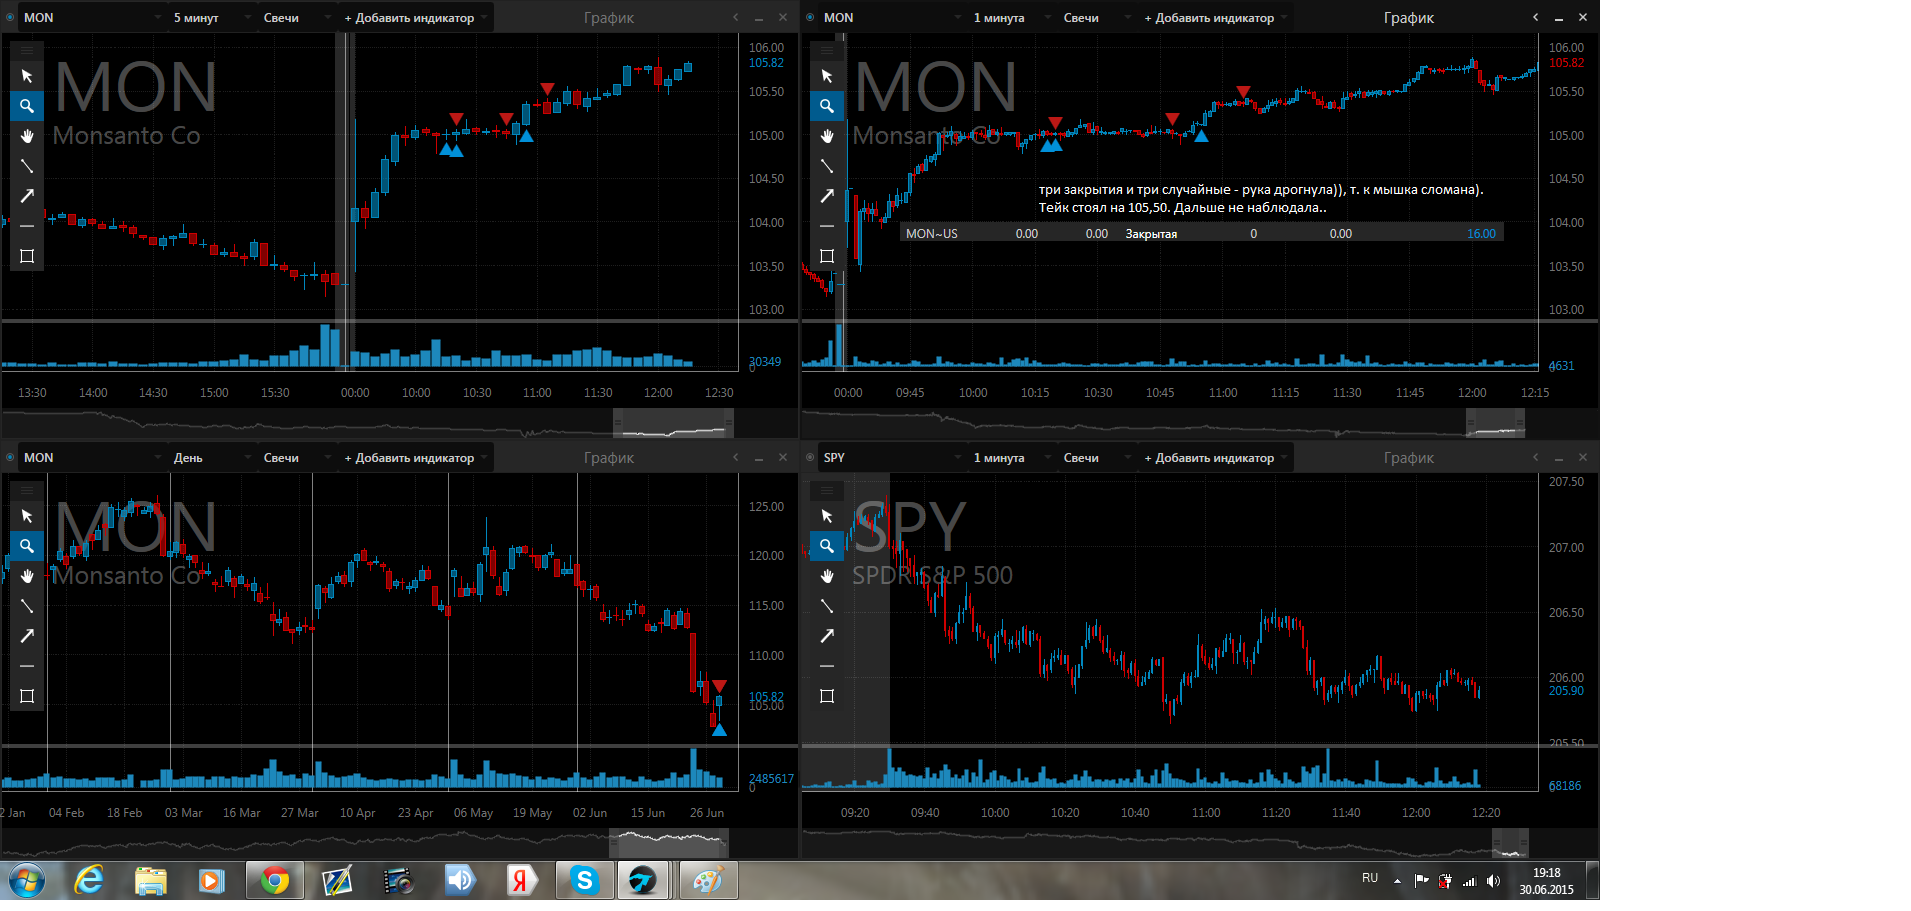Collapse MON 5 минут panel with left chevron
The width and height of the screenshot is (1911, 911).
[x=736, y=17]
